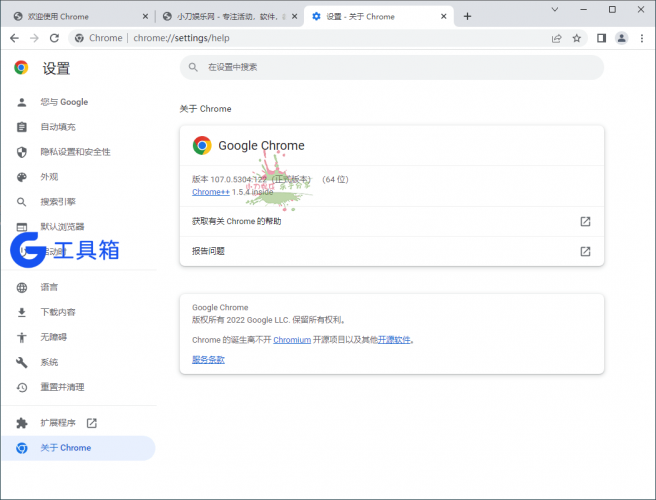This screenshot has width=656, height=500.
Task: Click the wrench icon beside 系统
Action: [x=22, y=362]
